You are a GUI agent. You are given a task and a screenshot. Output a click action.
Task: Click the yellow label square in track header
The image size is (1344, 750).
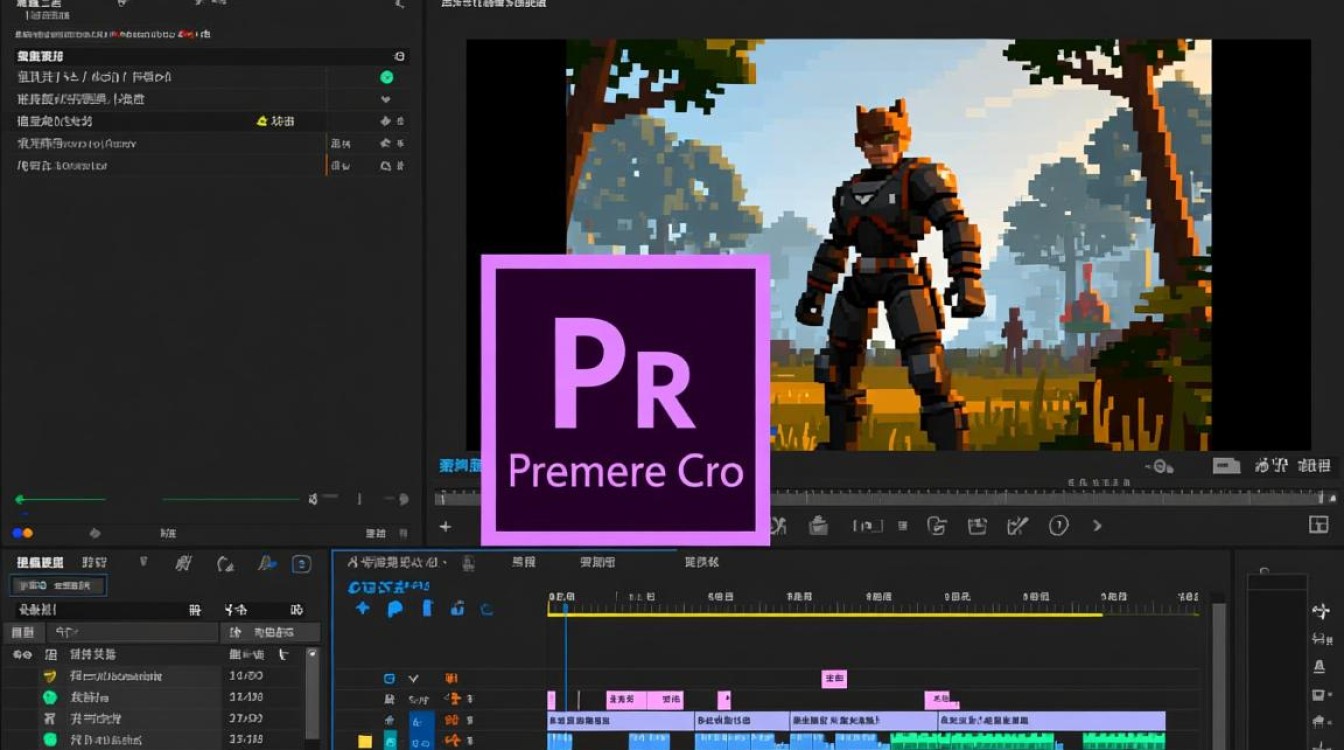(365, 741)
